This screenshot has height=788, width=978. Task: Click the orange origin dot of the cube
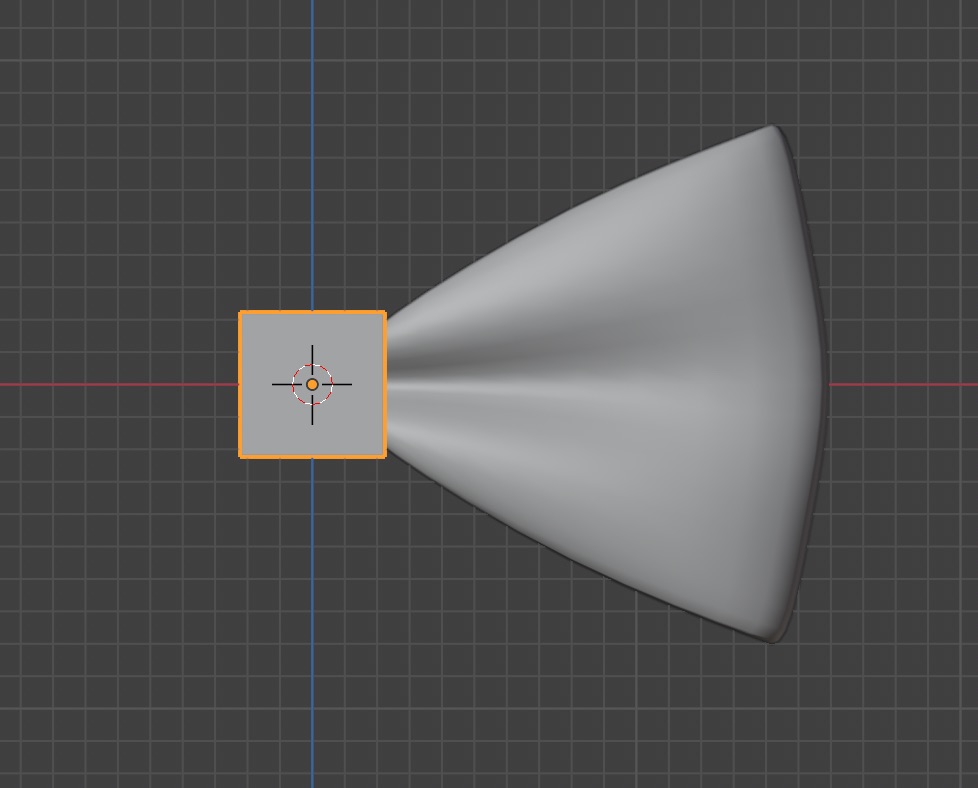(312, 384)
